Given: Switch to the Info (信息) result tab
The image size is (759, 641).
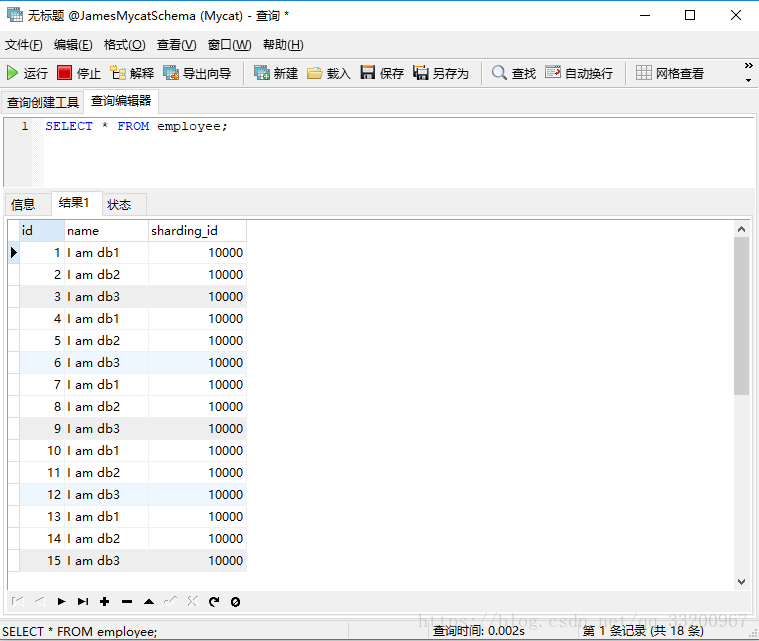Looking at the screenshot, I should (x=23, y=204).
